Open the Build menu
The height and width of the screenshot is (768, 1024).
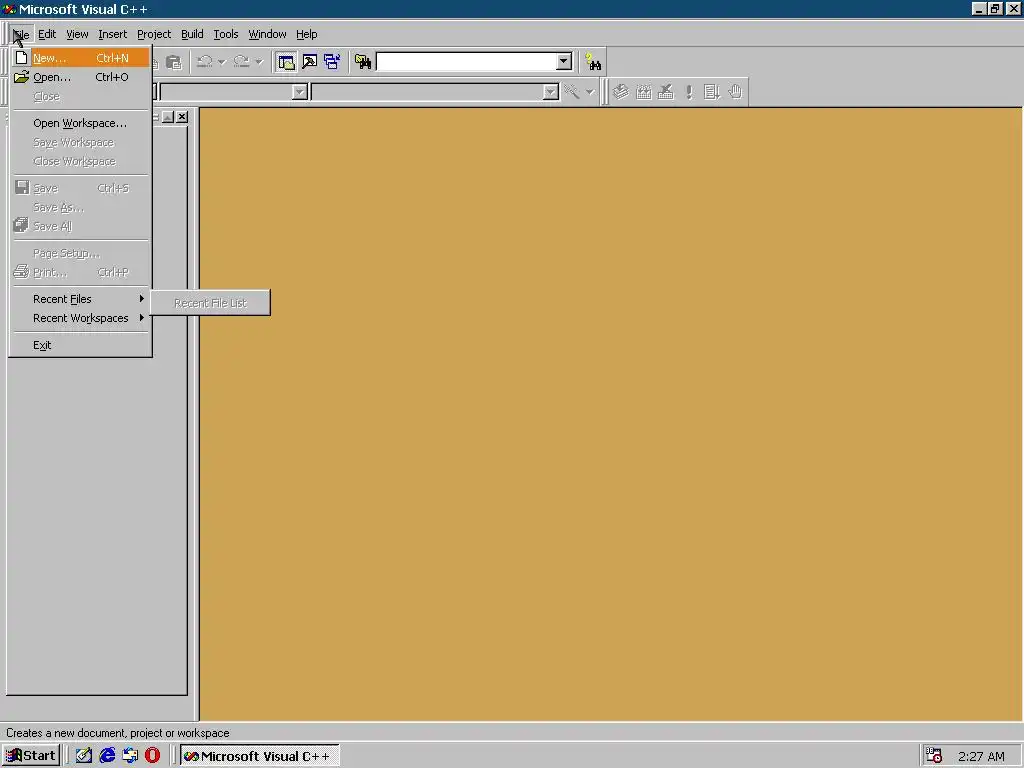[192, 34]
